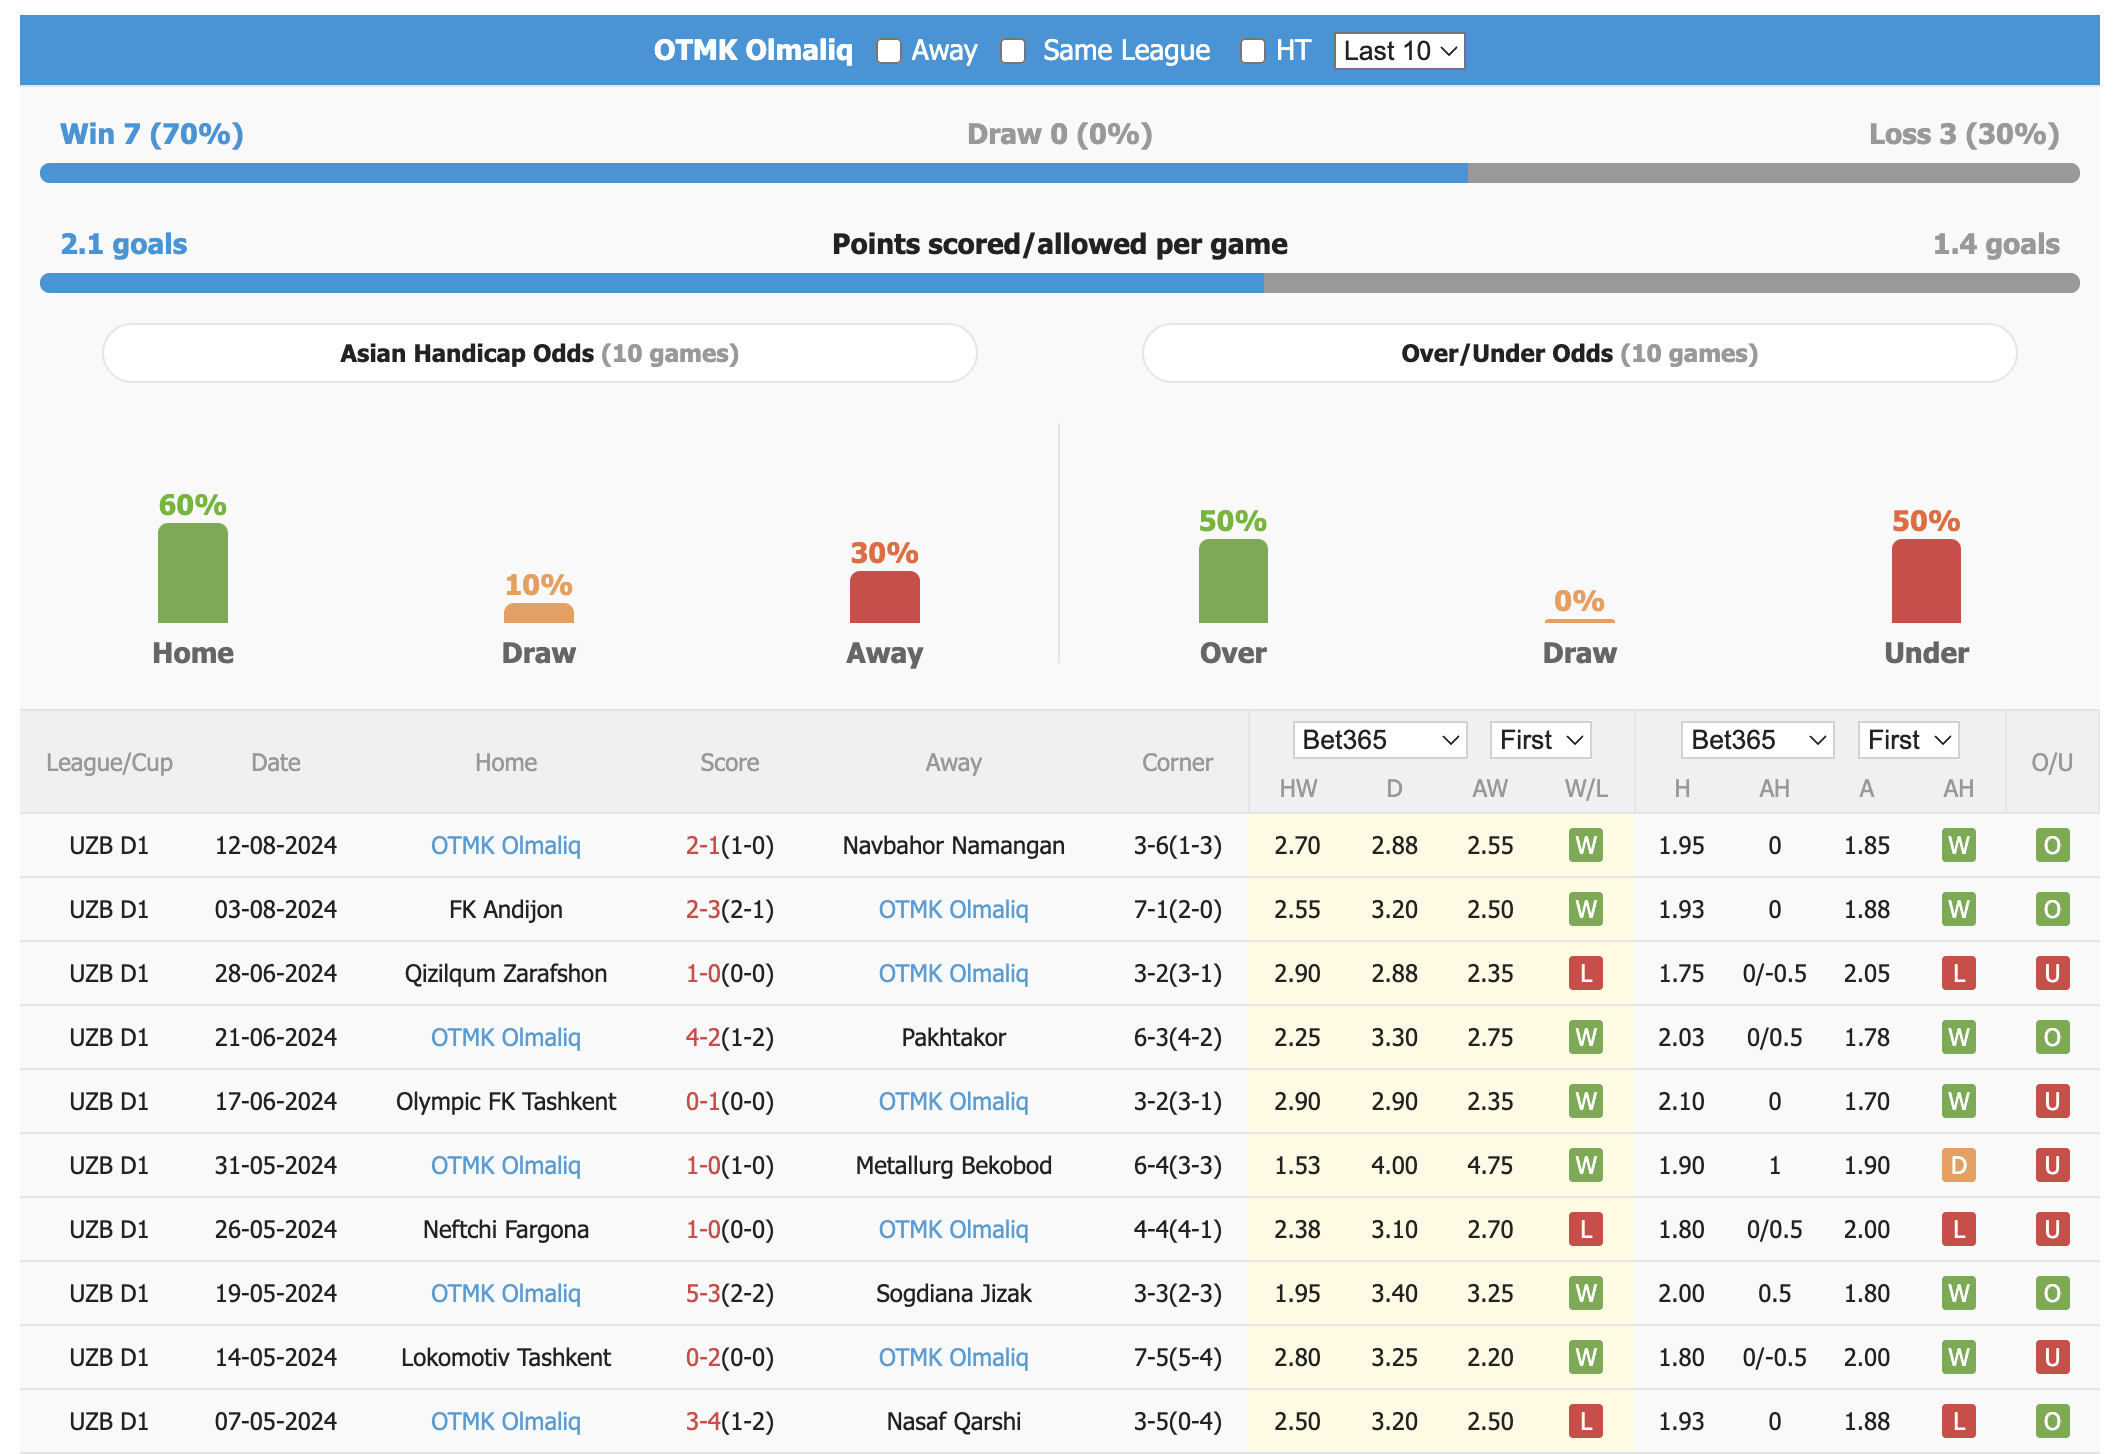This screenshot has height=1454, width=2118.
Task: Click the red L W/L badge in 26-05-2024 row
Action: (1586, 1229)
